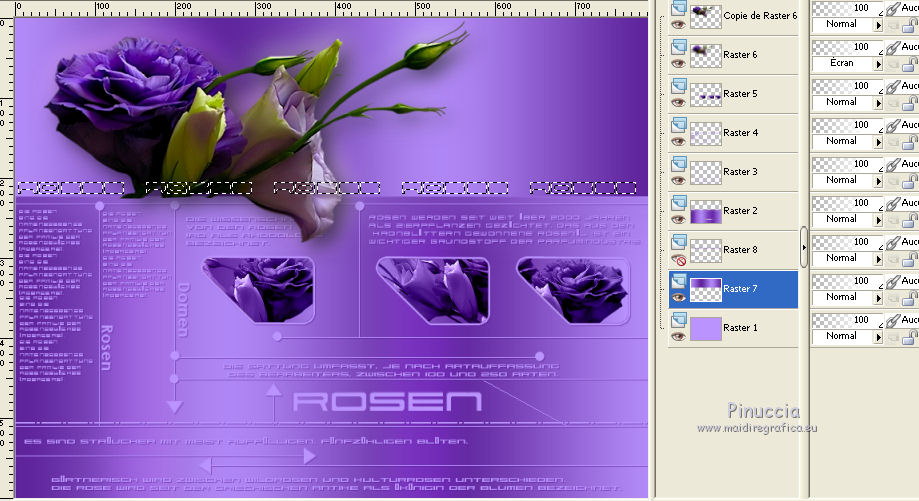919x501 pixels.
Task: Click the raster layer type icon for Copie de Raster 6
Action: pyautogui.click(x=679, y=8)
